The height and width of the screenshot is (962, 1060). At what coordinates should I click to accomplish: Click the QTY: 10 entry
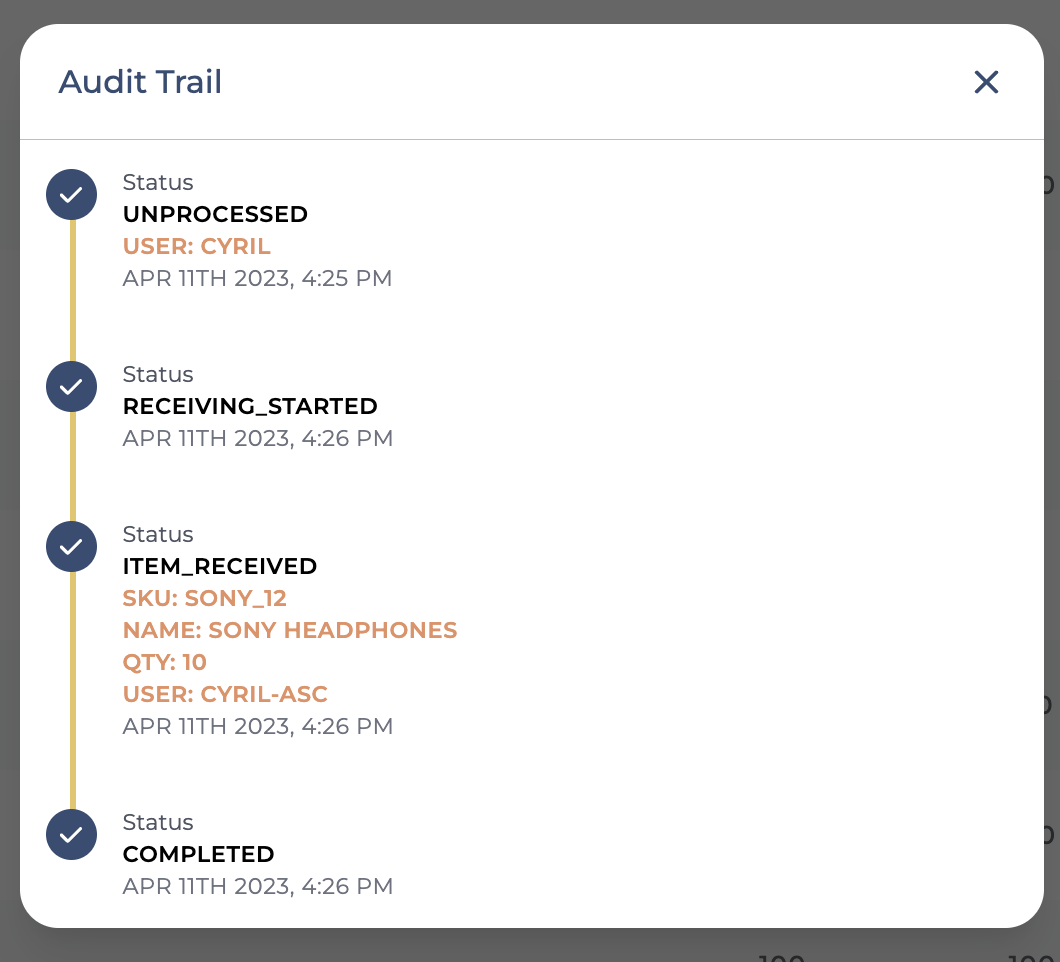coord(164,662)
